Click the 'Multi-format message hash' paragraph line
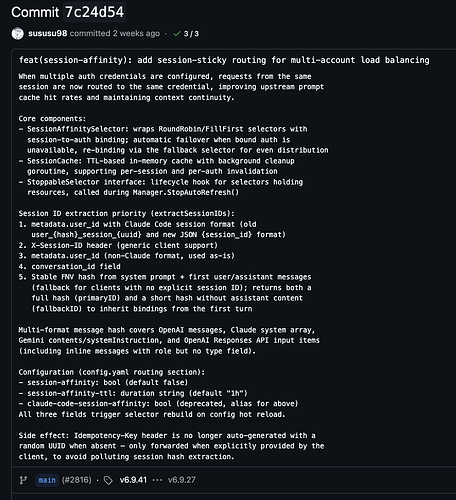The image size is (456, 500). click(167, 330)
